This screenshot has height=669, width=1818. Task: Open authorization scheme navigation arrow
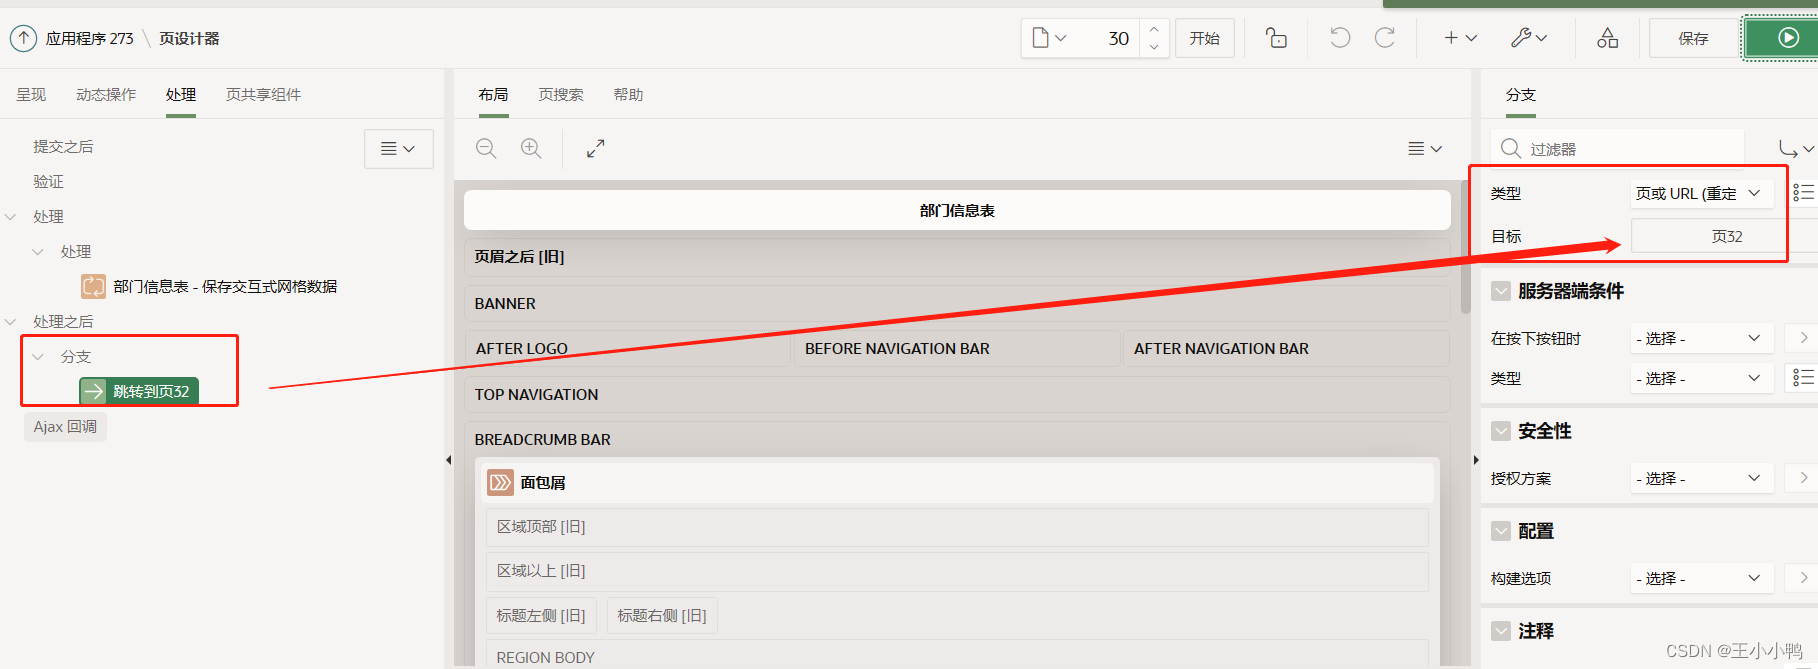pos(1803,478)
